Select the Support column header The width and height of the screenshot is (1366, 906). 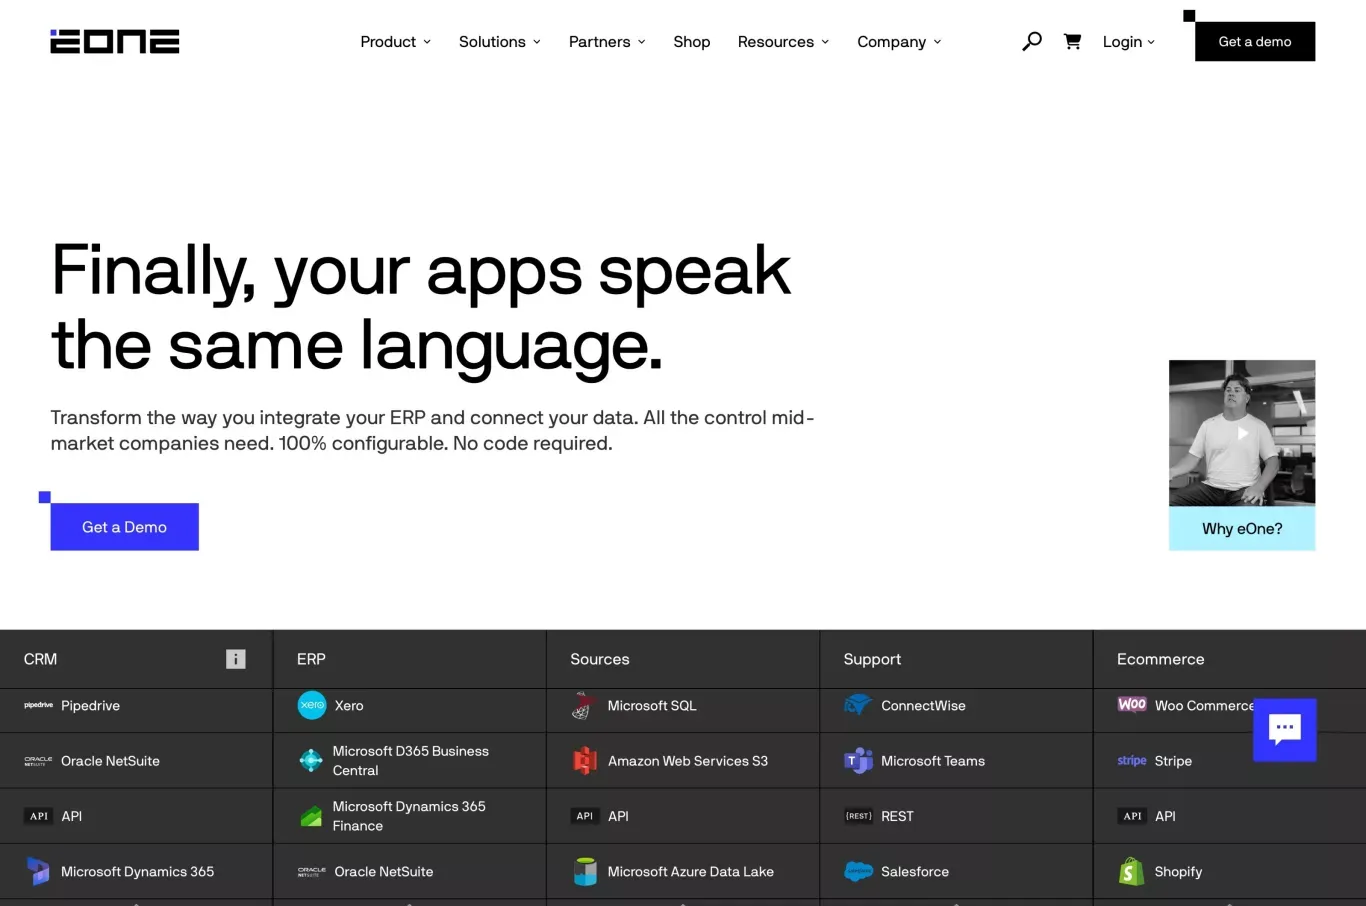pyautogui.click(x=872, y=659)
